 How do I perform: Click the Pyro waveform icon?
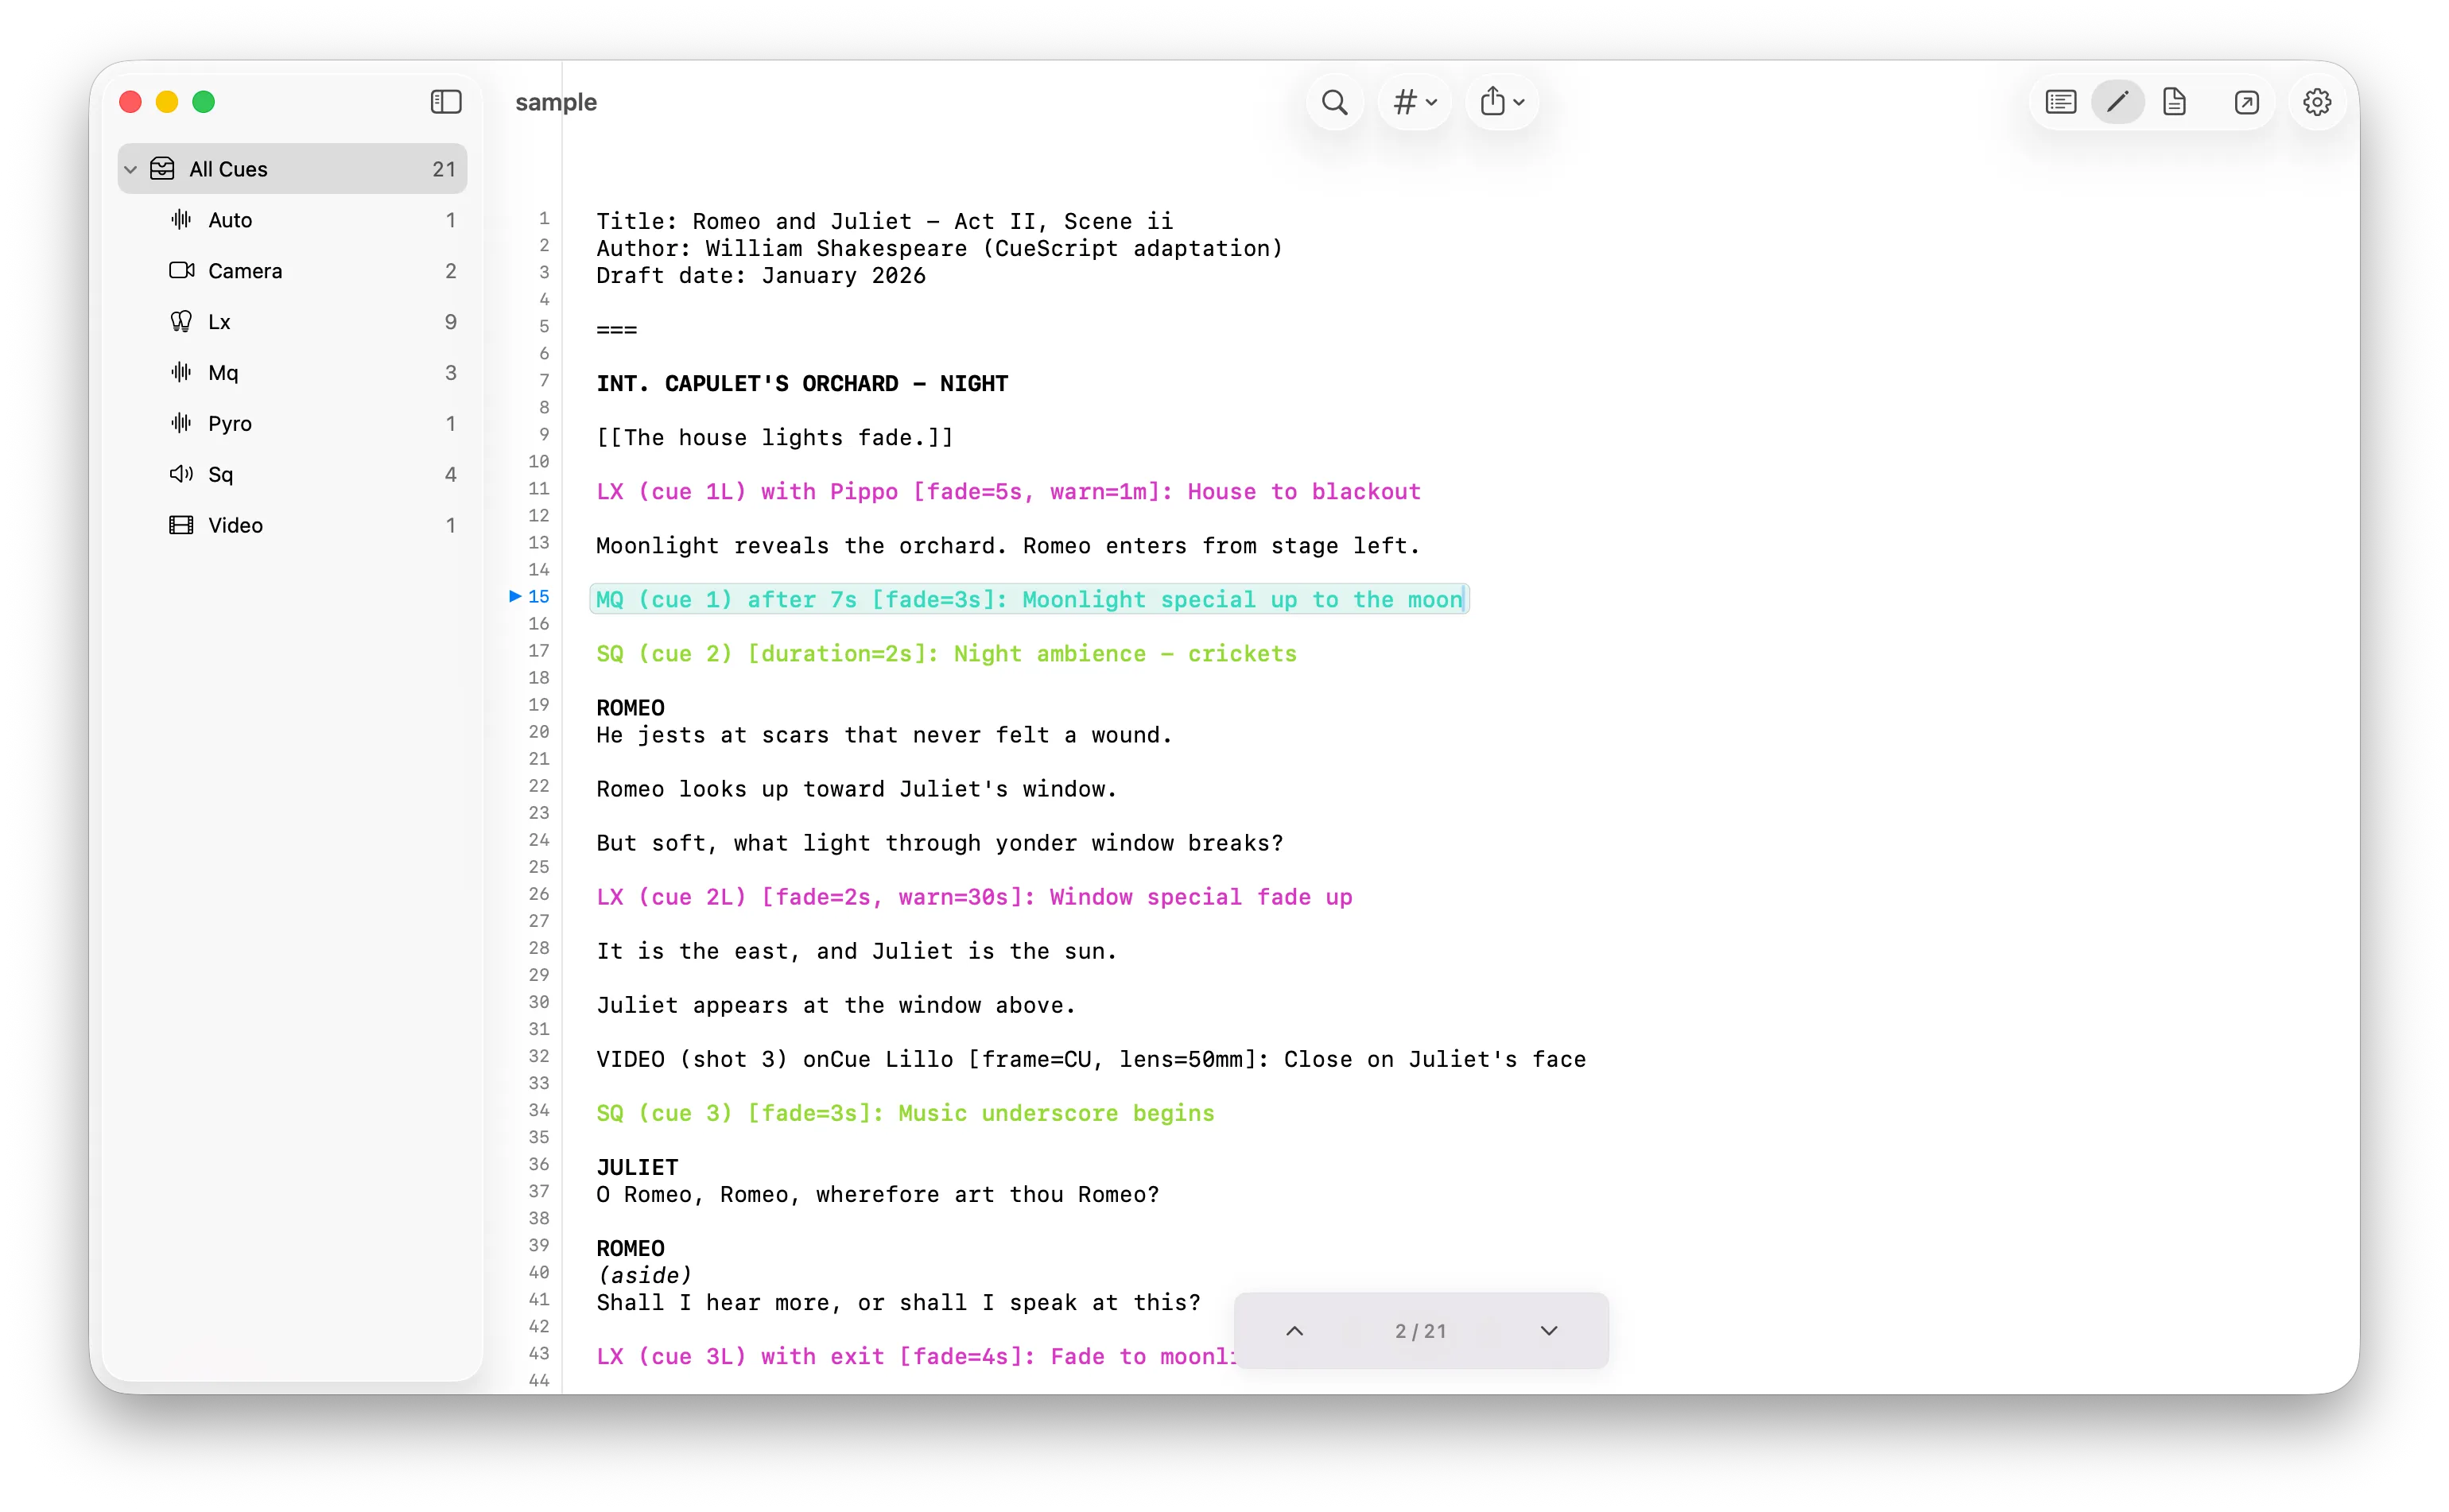[181, 424]
